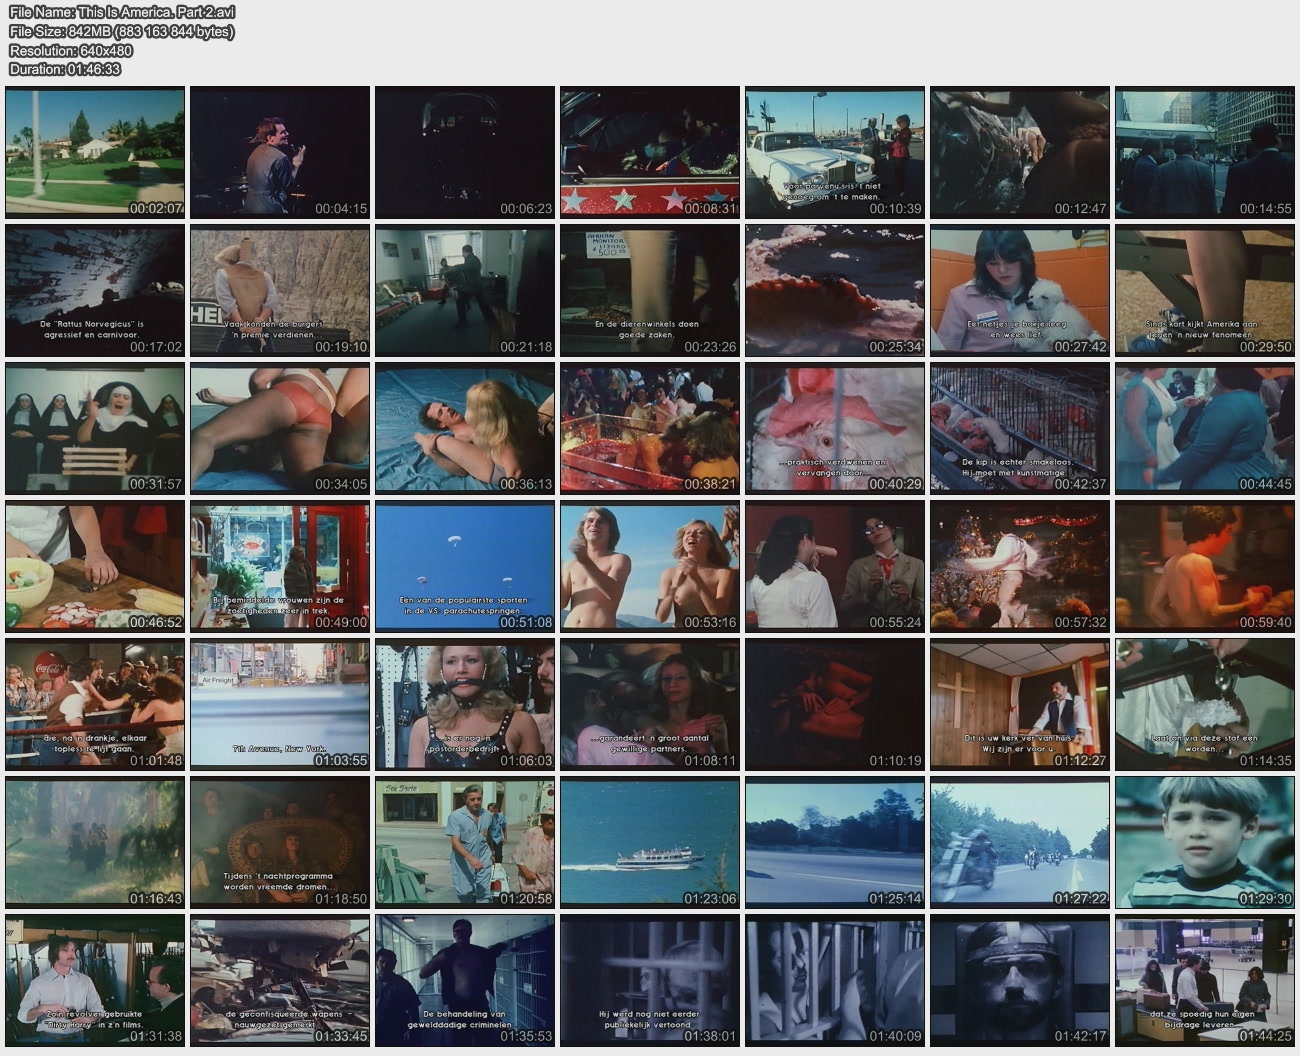Open the church with cross thumbnail at 01:12:27
1300x1056 pixels.
click(x=1020, y=704)
